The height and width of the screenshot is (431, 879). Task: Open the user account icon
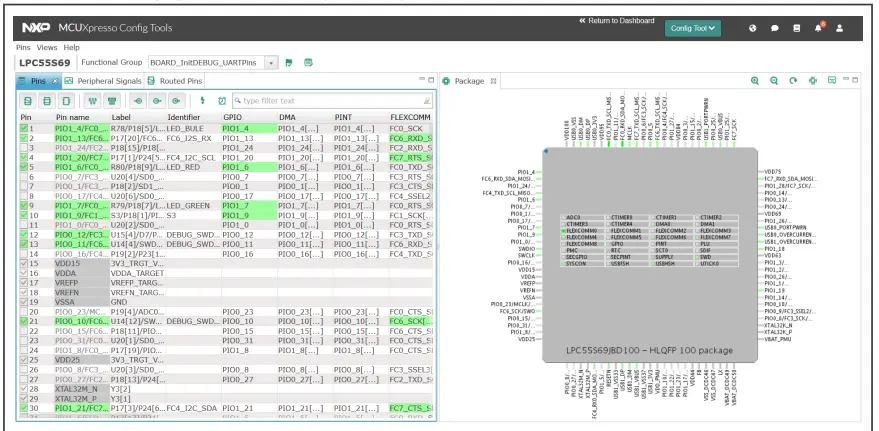(839, 28)
